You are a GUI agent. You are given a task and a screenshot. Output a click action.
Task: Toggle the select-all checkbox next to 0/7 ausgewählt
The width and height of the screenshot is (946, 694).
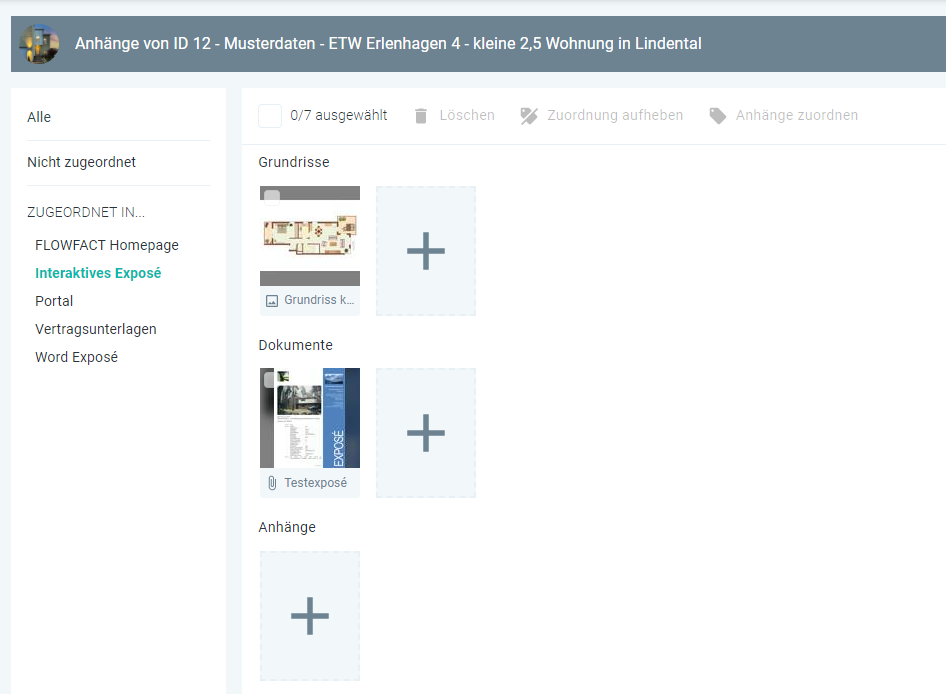coord(270,116)
